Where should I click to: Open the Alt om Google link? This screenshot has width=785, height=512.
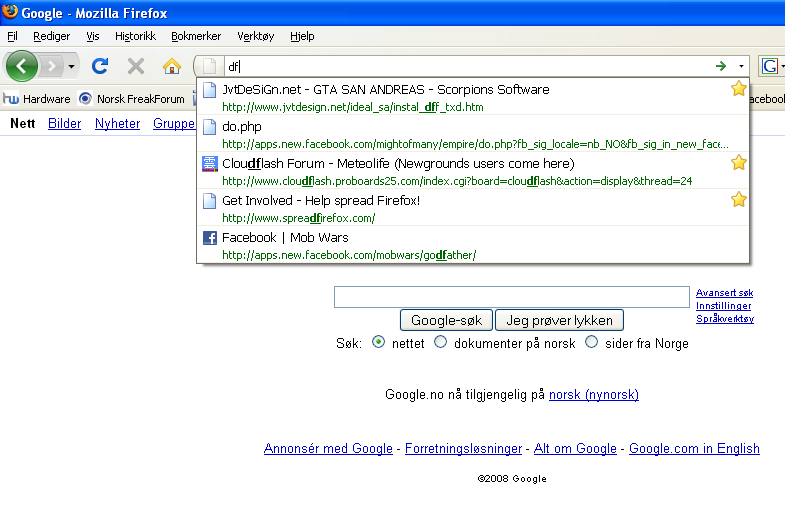point(575,448)
